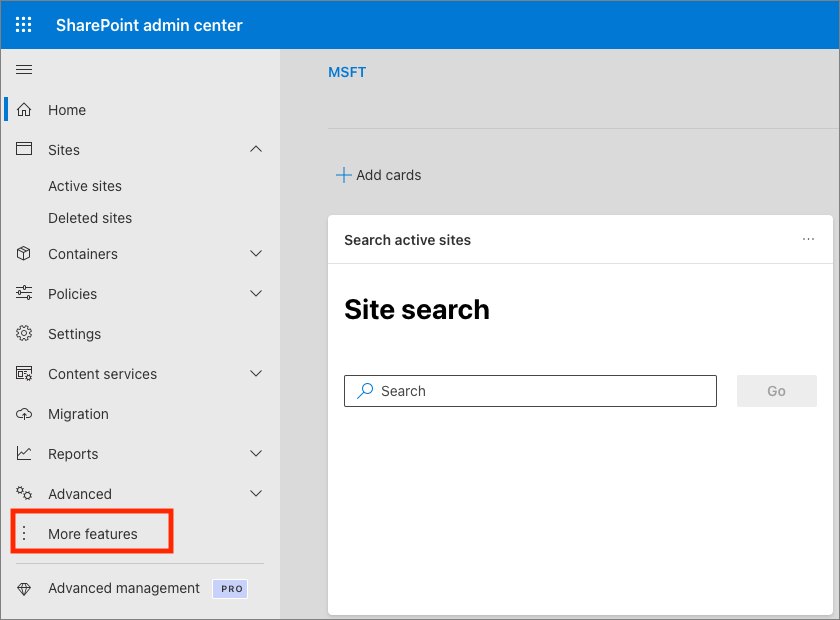Open the Search active sites card ellipsis menu
This screenshot has width=840, height=620.
[808, 239]
